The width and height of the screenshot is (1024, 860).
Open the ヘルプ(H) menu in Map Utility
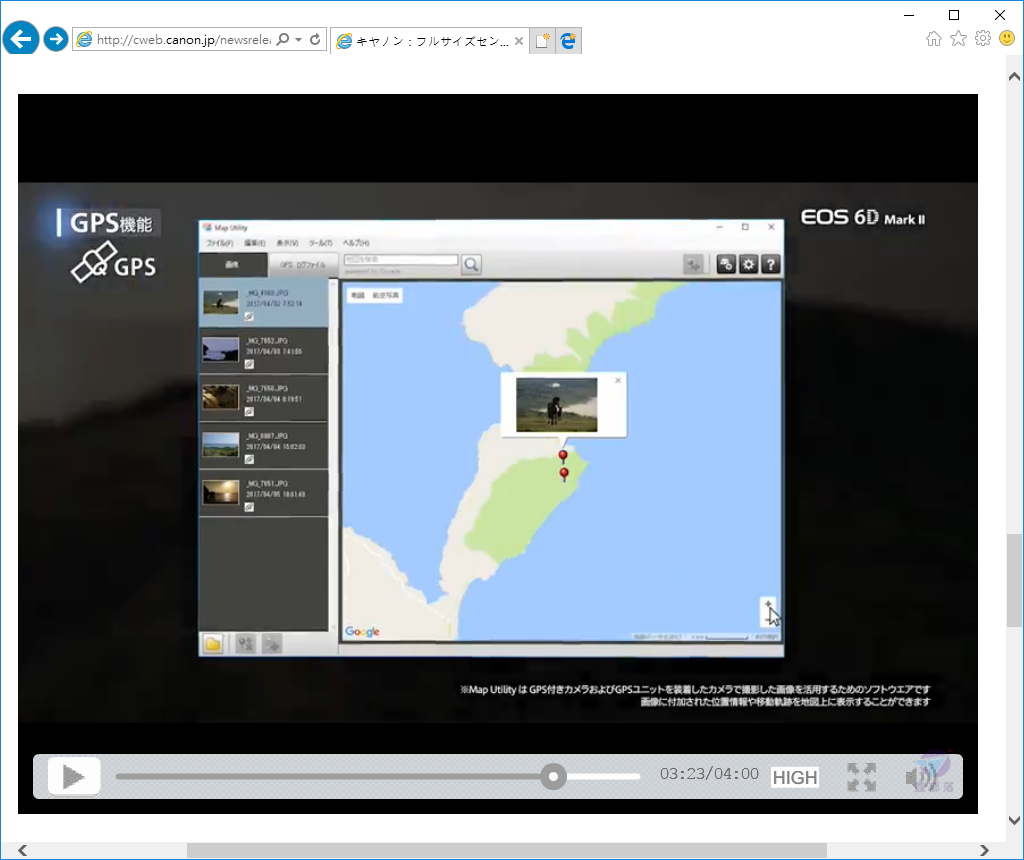(x=356, y=243)
